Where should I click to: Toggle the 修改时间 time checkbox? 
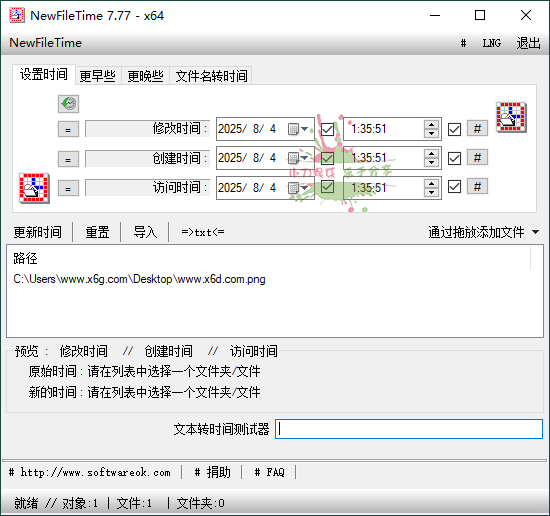[454, 129]
